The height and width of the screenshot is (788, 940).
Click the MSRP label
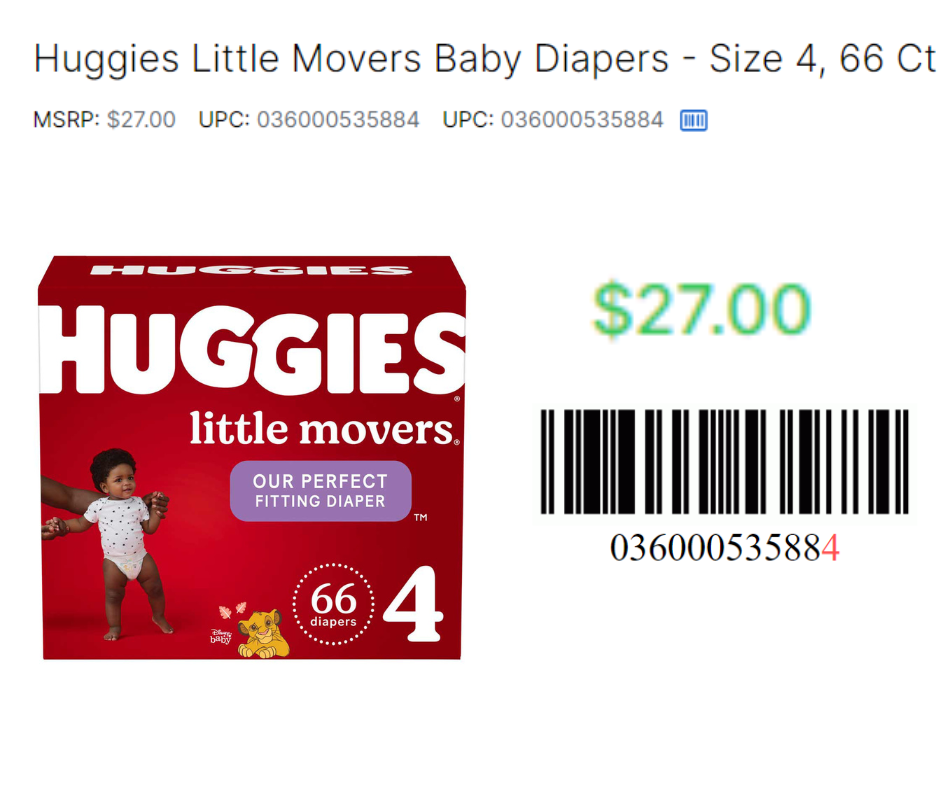click(66, 120)
